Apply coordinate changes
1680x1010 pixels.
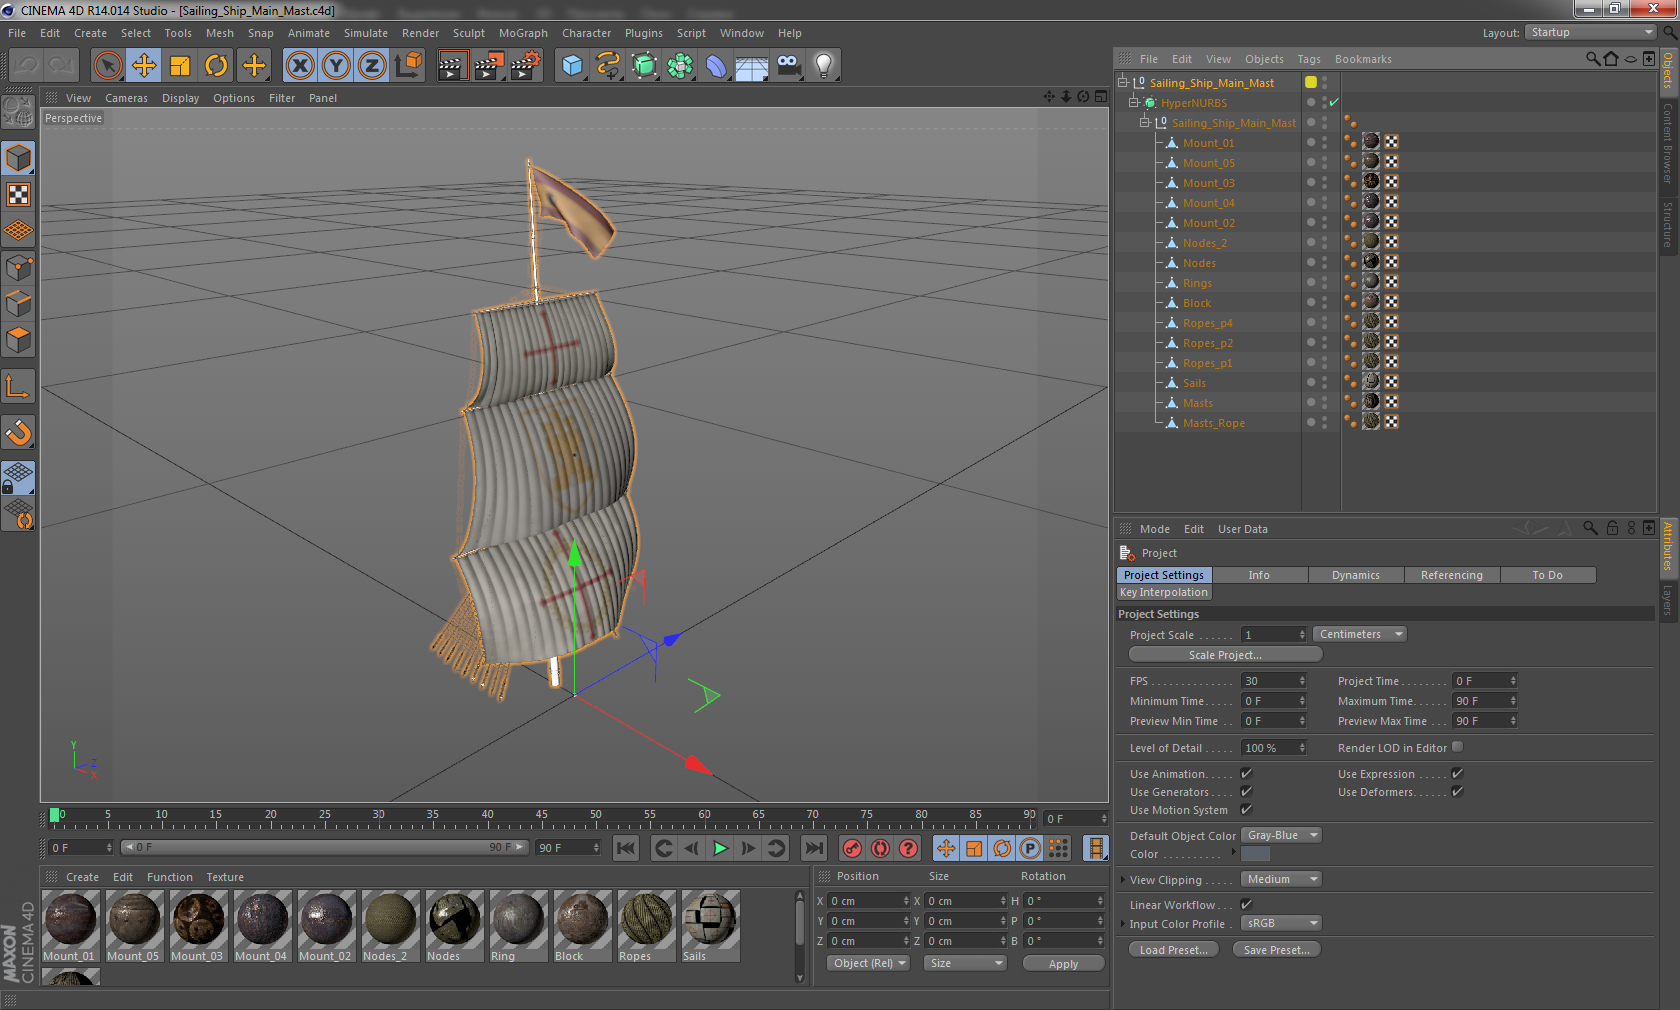tap(1063, 964)
